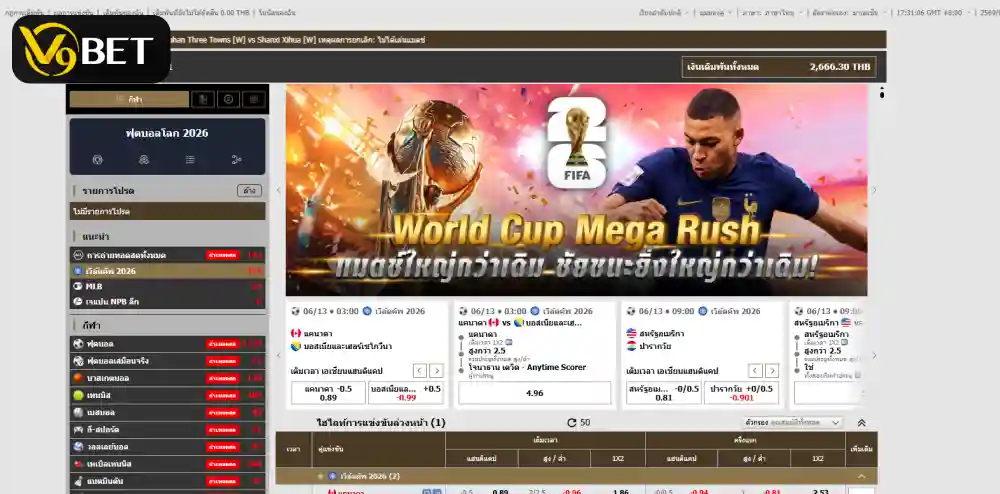The image size is (1000, 494).
Task: Click the บาสเกตบอล basketball icon
Action: pyautogui.click(x=78, y=378)
